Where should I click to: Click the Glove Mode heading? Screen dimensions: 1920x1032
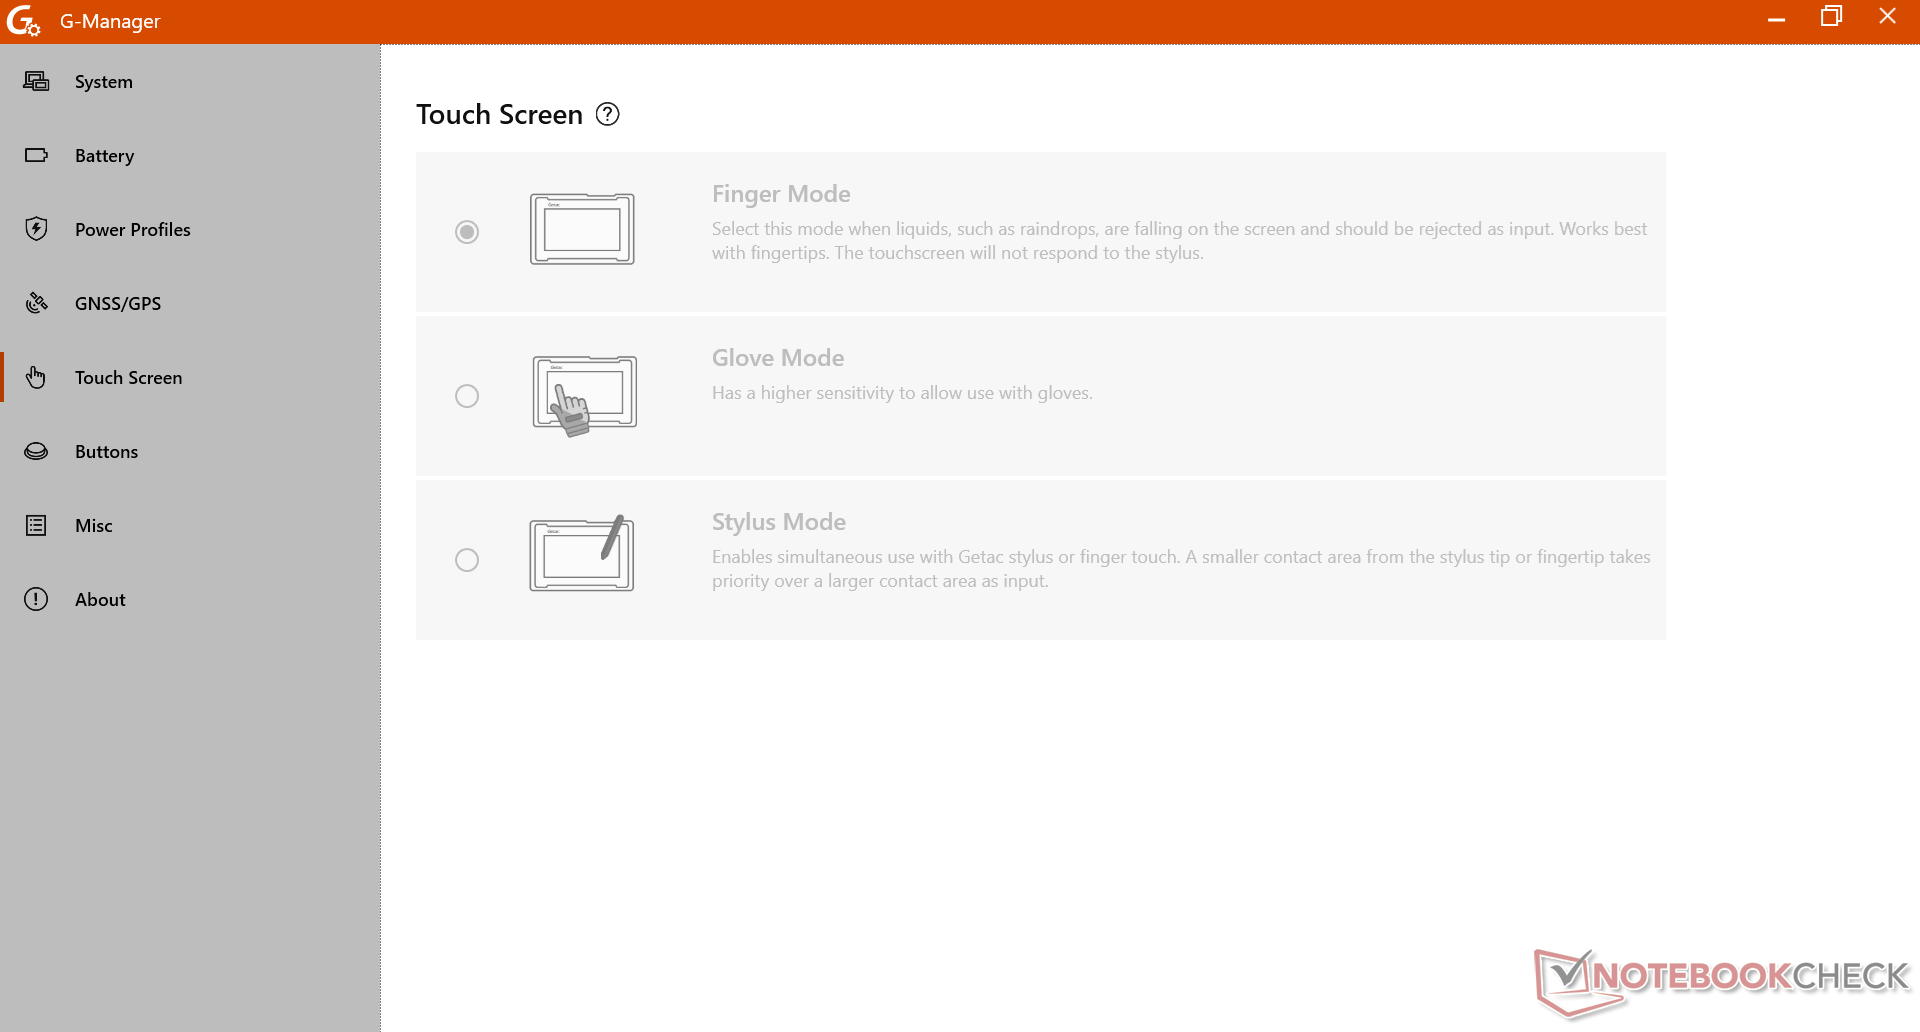tap(778, 358)
